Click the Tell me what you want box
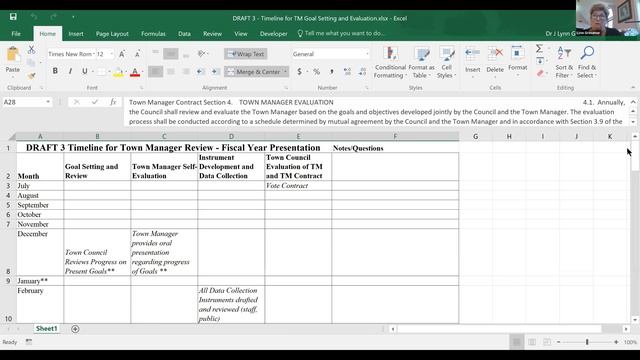The image size is (640, 360). 341,33
